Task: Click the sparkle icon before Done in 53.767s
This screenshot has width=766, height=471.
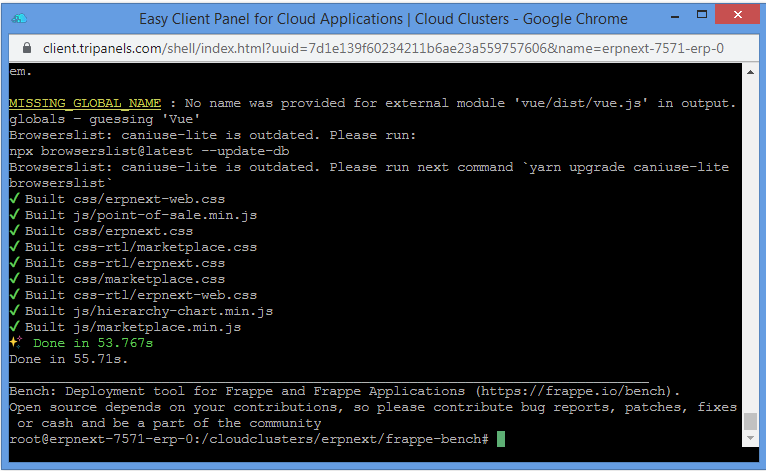Action: [x=16, y=342]
